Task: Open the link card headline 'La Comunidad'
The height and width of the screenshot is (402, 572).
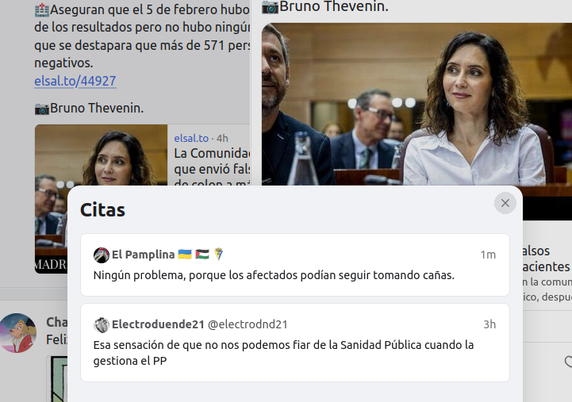Action: click(x=212, y=153)
